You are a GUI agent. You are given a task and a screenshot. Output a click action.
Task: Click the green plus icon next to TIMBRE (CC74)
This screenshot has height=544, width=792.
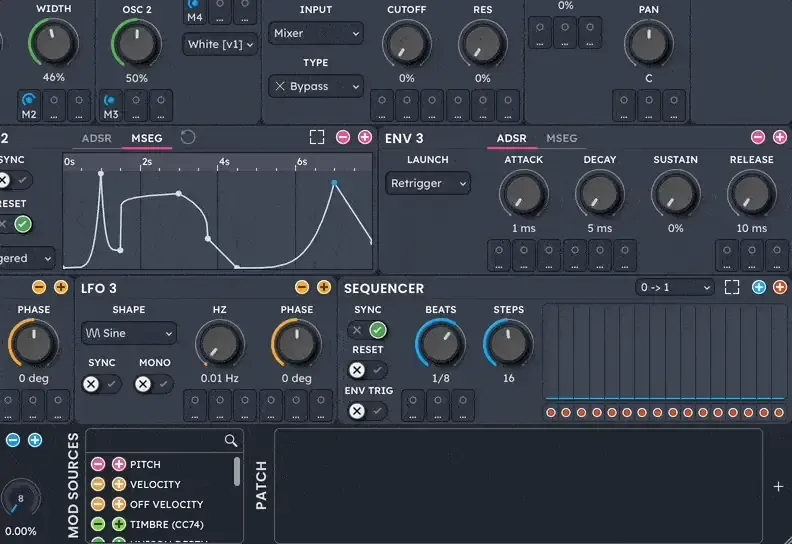[119, 524]
